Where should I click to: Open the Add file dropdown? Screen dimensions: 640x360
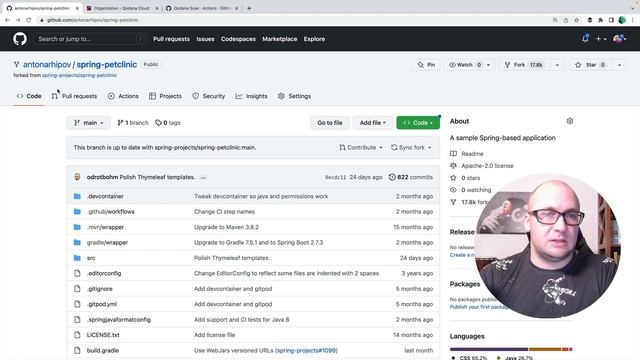[x=372, y=122]
